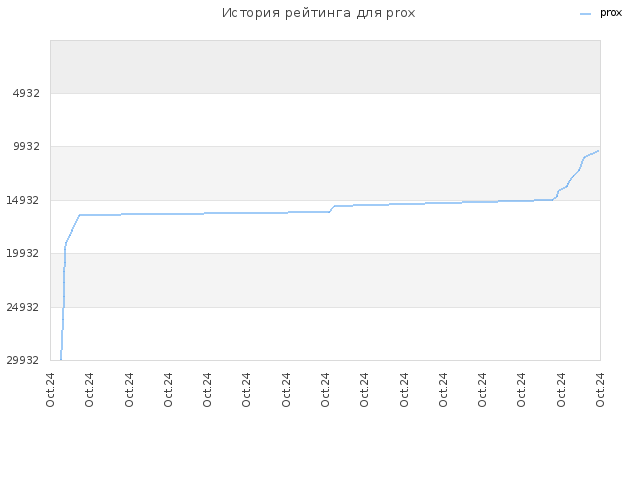
Task: Click the 29932 y-axis label
Action: point(23,360)
